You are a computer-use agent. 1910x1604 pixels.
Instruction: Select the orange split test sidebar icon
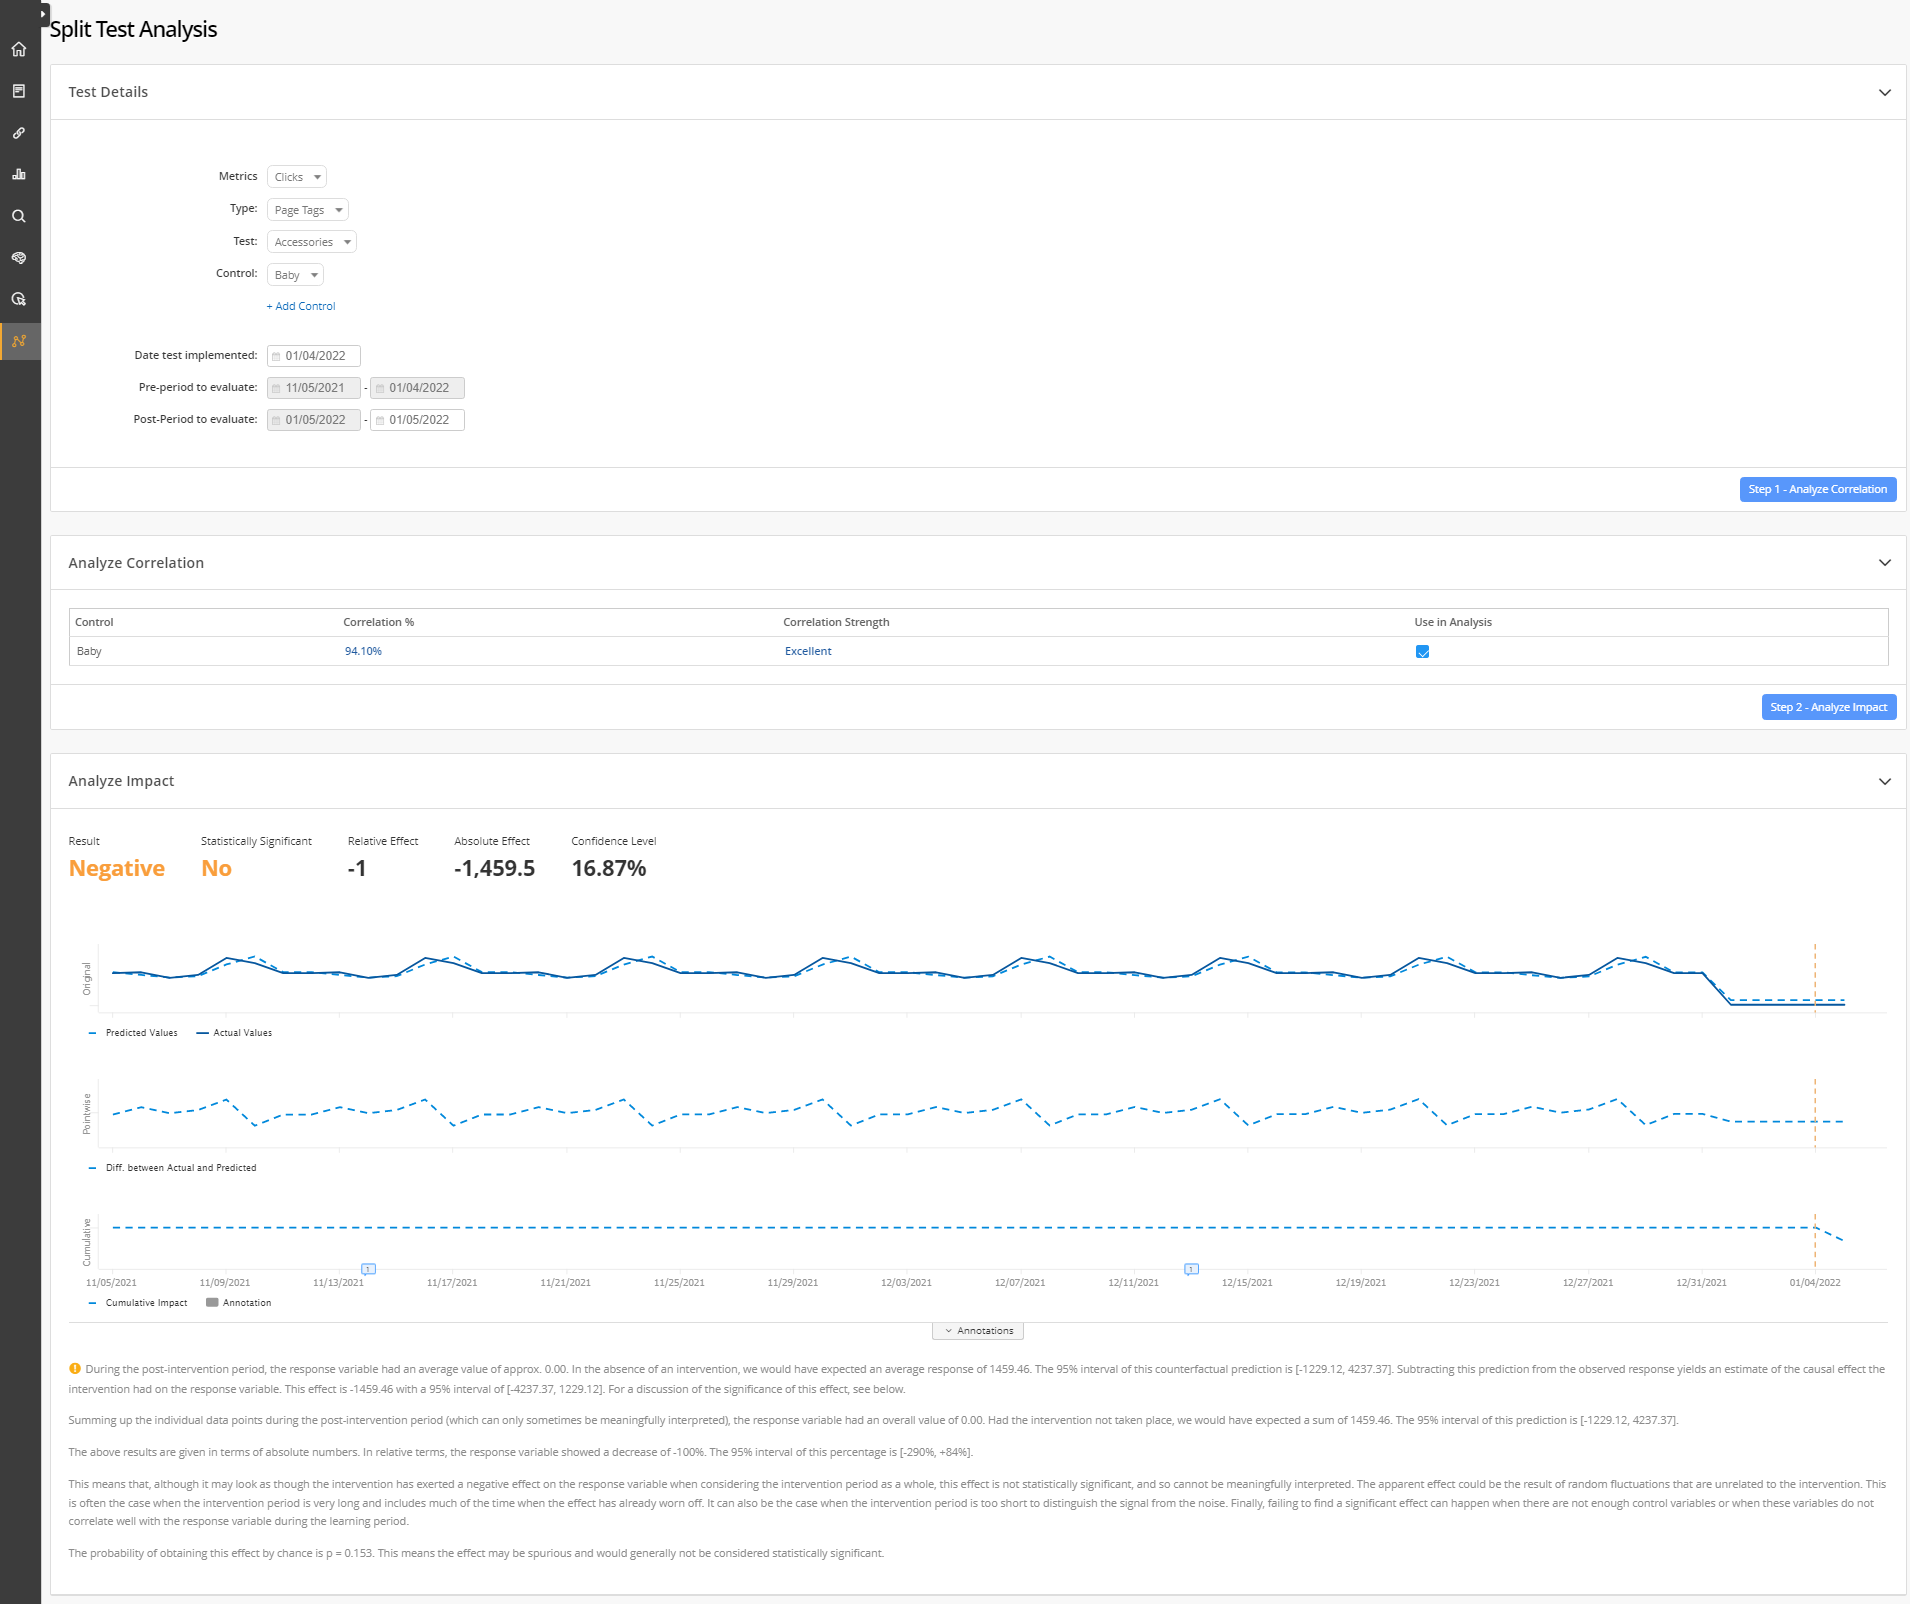coord(19,341)
